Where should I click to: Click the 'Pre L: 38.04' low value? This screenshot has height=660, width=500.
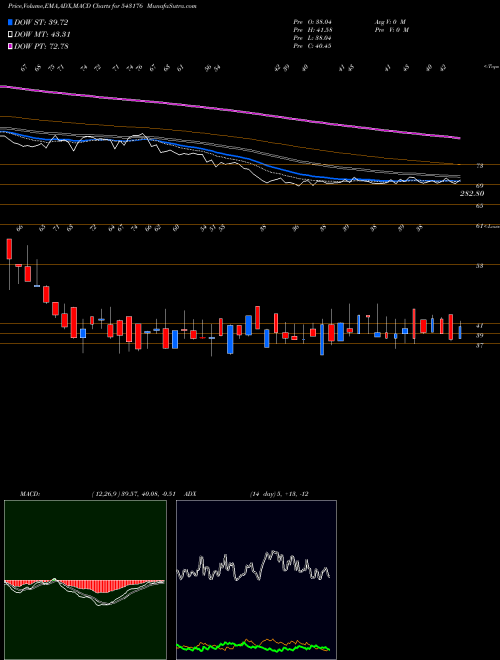[312, 38]
